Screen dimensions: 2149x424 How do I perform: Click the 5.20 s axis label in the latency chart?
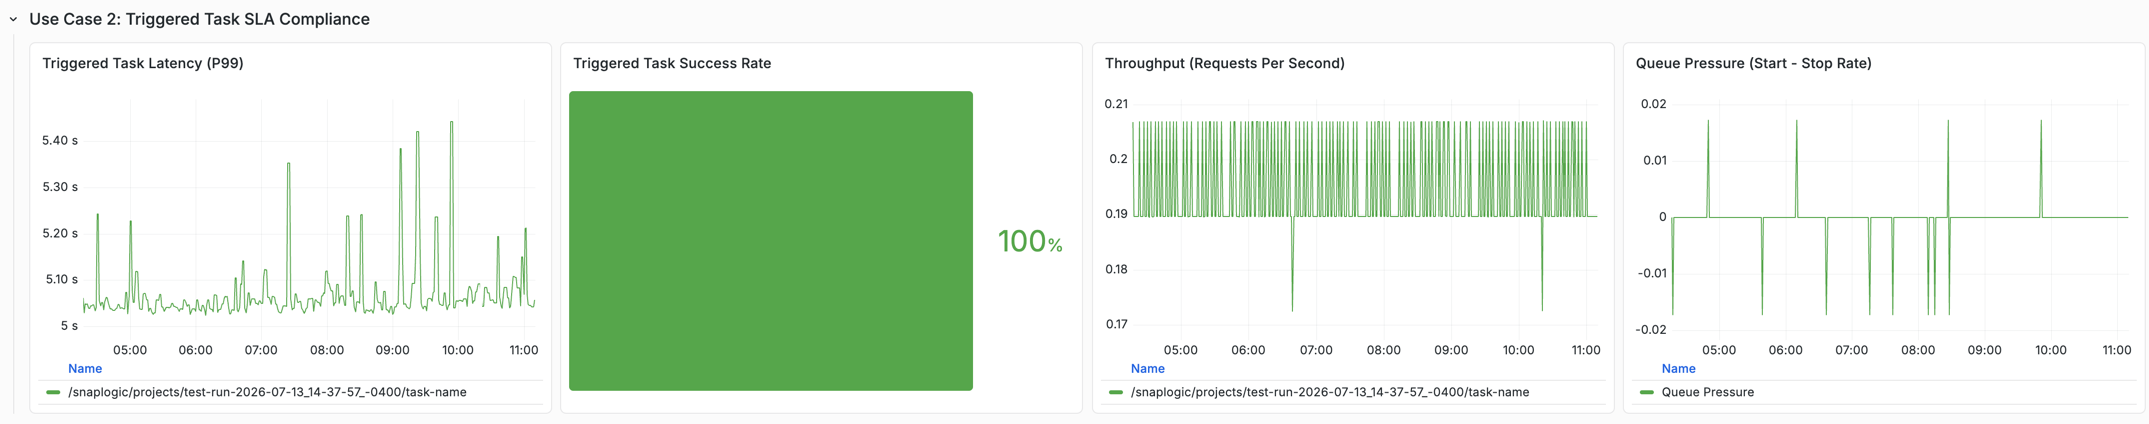(60, 233)
